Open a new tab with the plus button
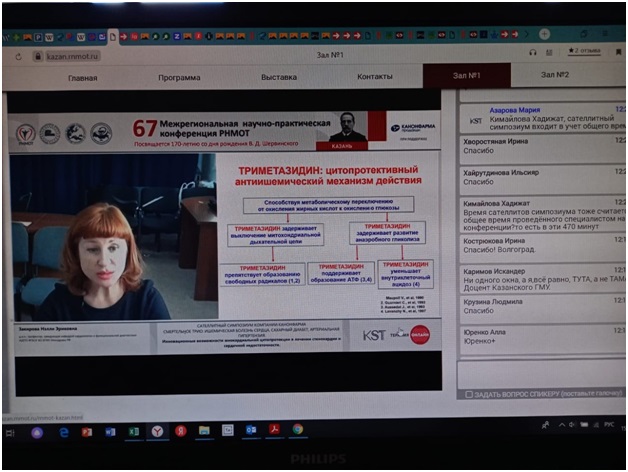This screenshot has width=628, height=472. [x=544, y=34]
